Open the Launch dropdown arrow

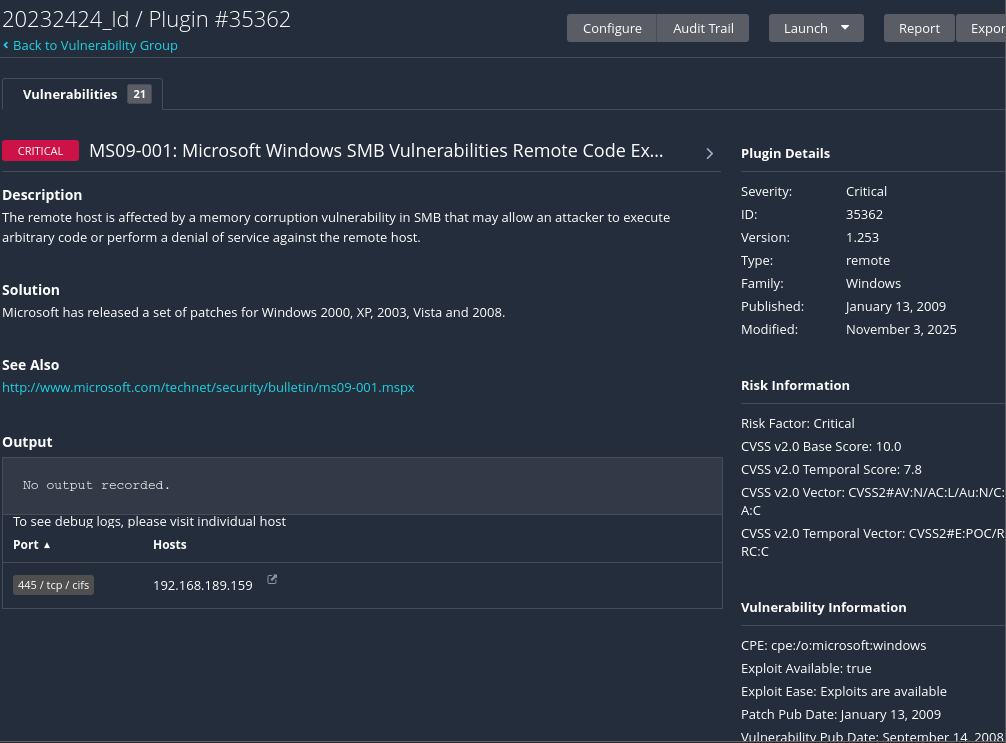pos(845,28)
